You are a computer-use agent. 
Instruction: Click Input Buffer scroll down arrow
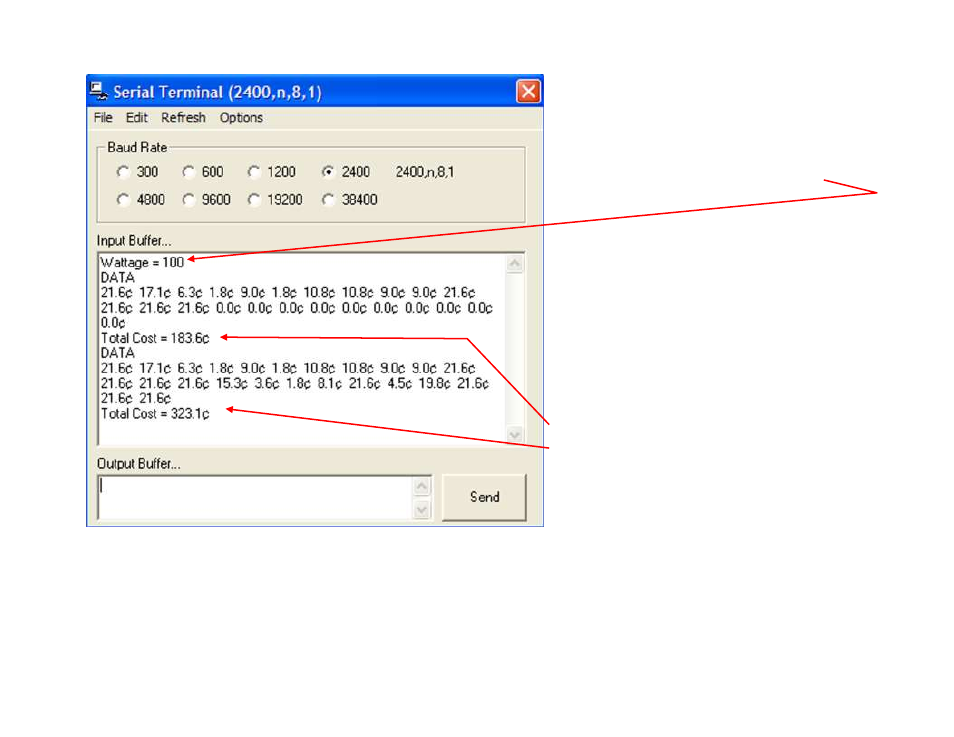pyautogui.click(x=514, y=435)
